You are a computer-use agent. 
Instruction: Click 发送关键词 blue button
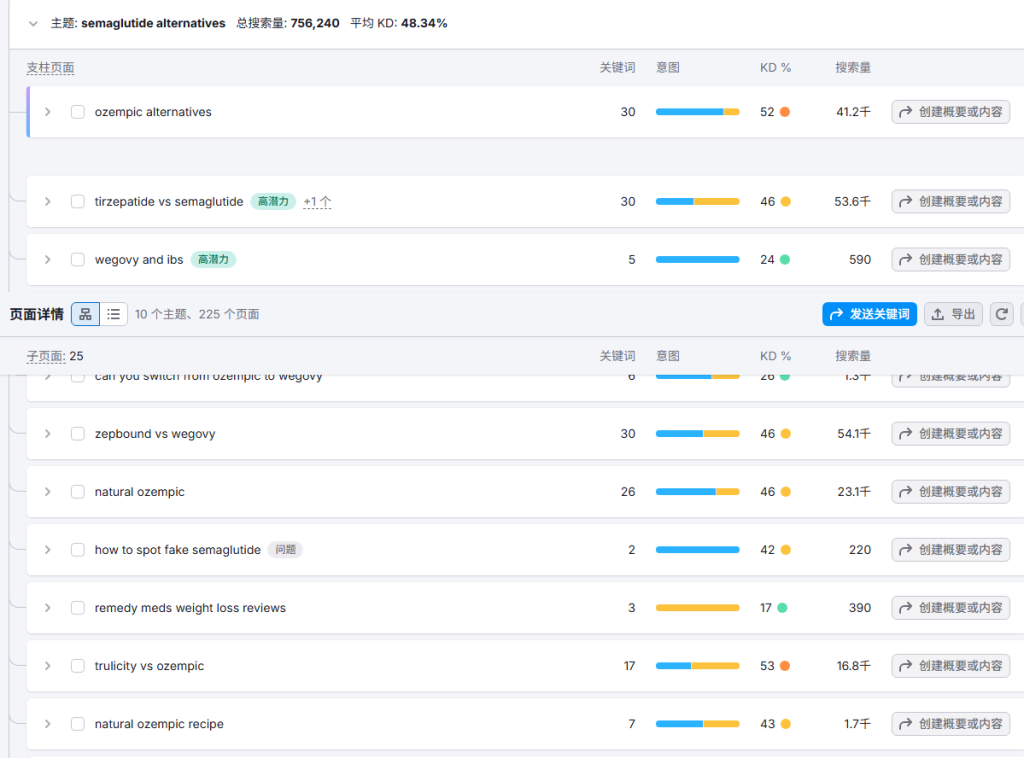[869, 314]
